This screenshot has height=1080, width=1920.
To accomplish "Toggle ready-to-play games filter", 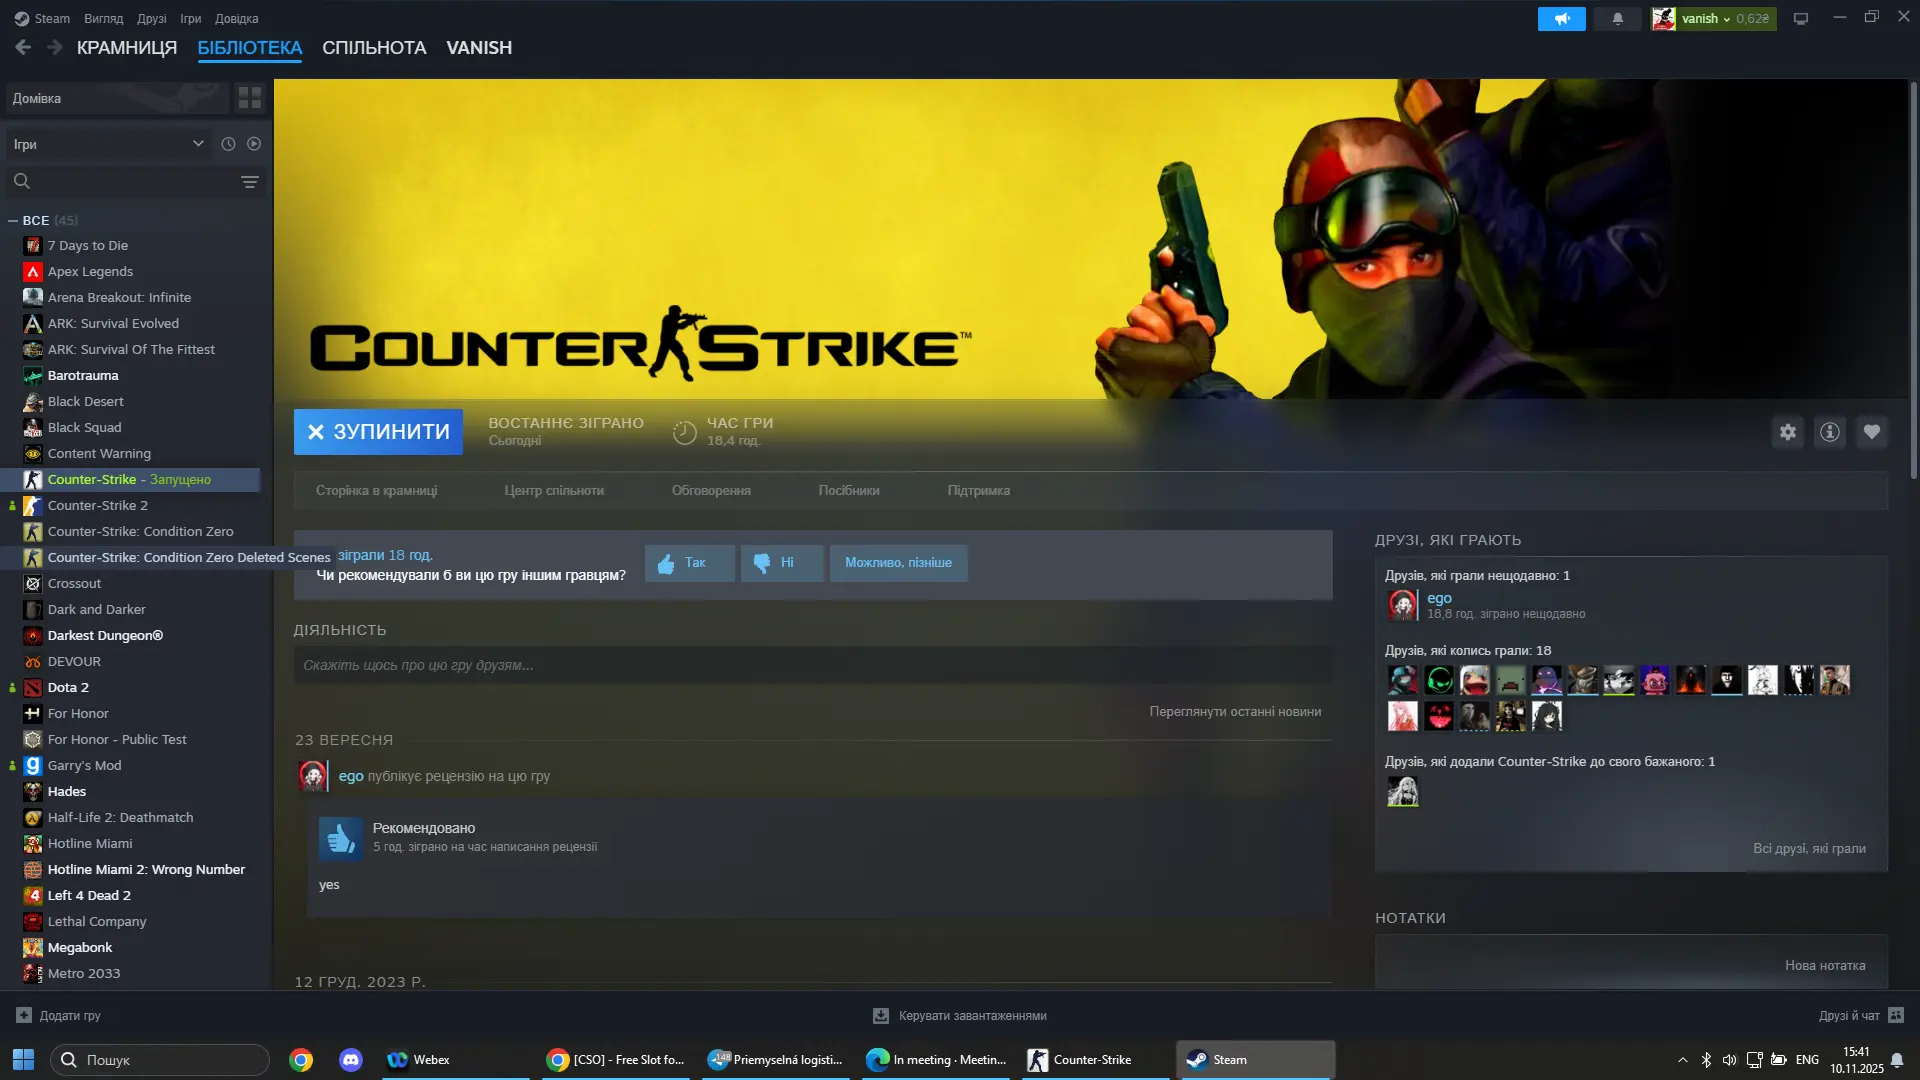I will tap(254, 144).
